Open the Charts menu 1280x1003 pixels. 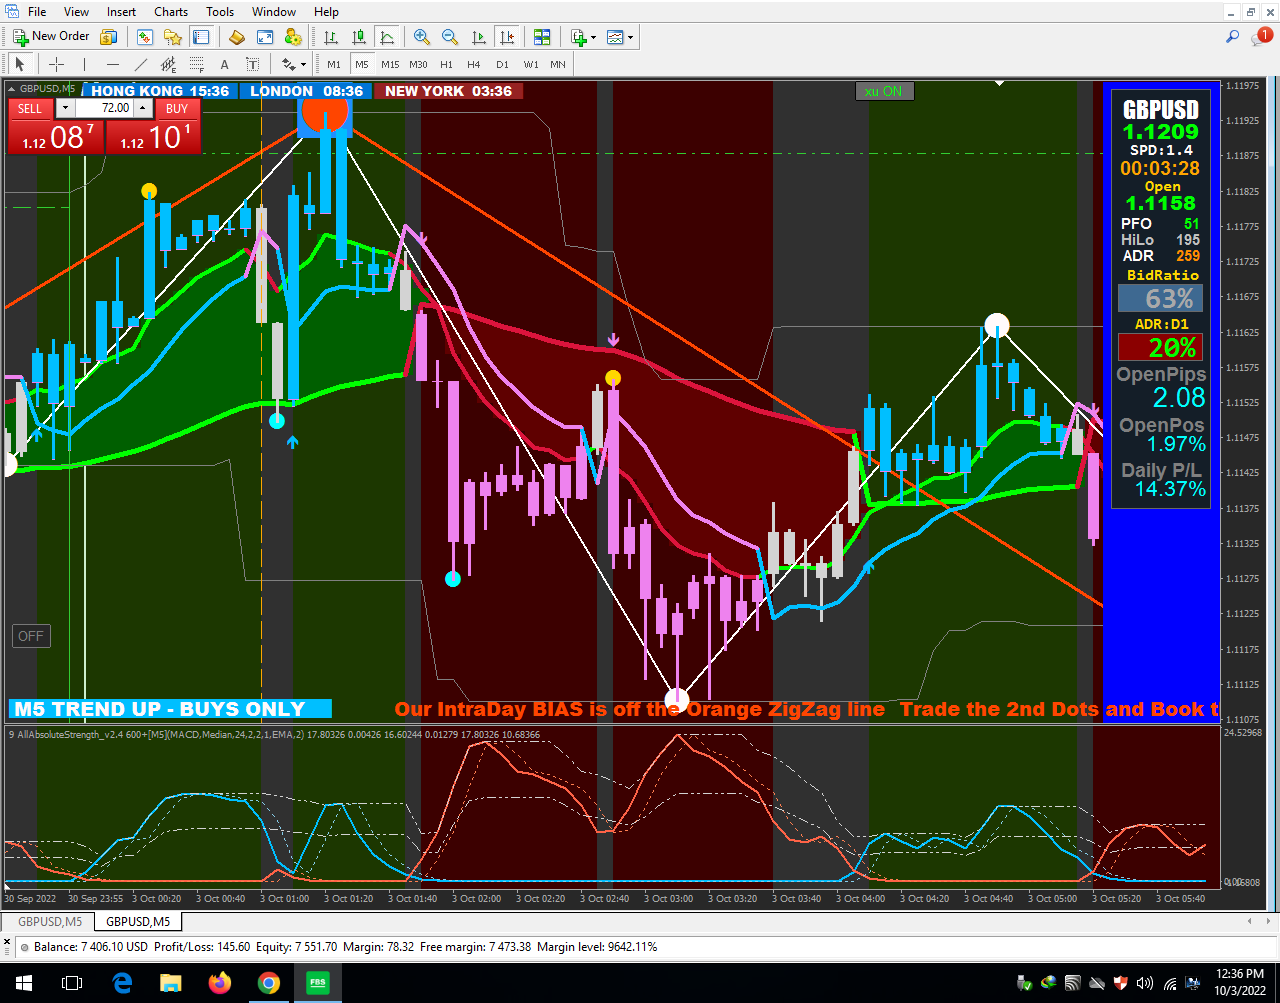[171, 12]
